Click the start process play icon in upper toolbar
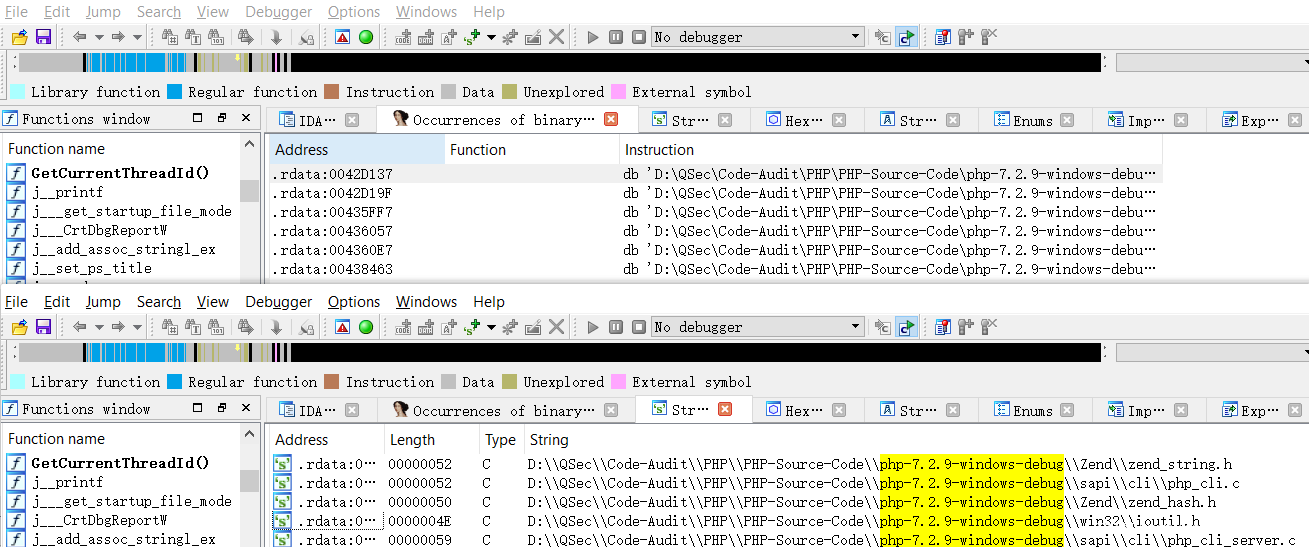 point(593,37)
